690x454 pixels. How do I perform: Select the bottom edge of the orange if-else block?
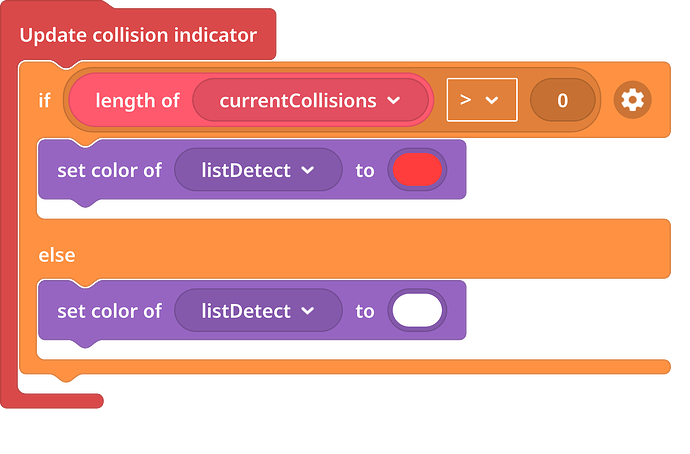click(x=345, y=367)
